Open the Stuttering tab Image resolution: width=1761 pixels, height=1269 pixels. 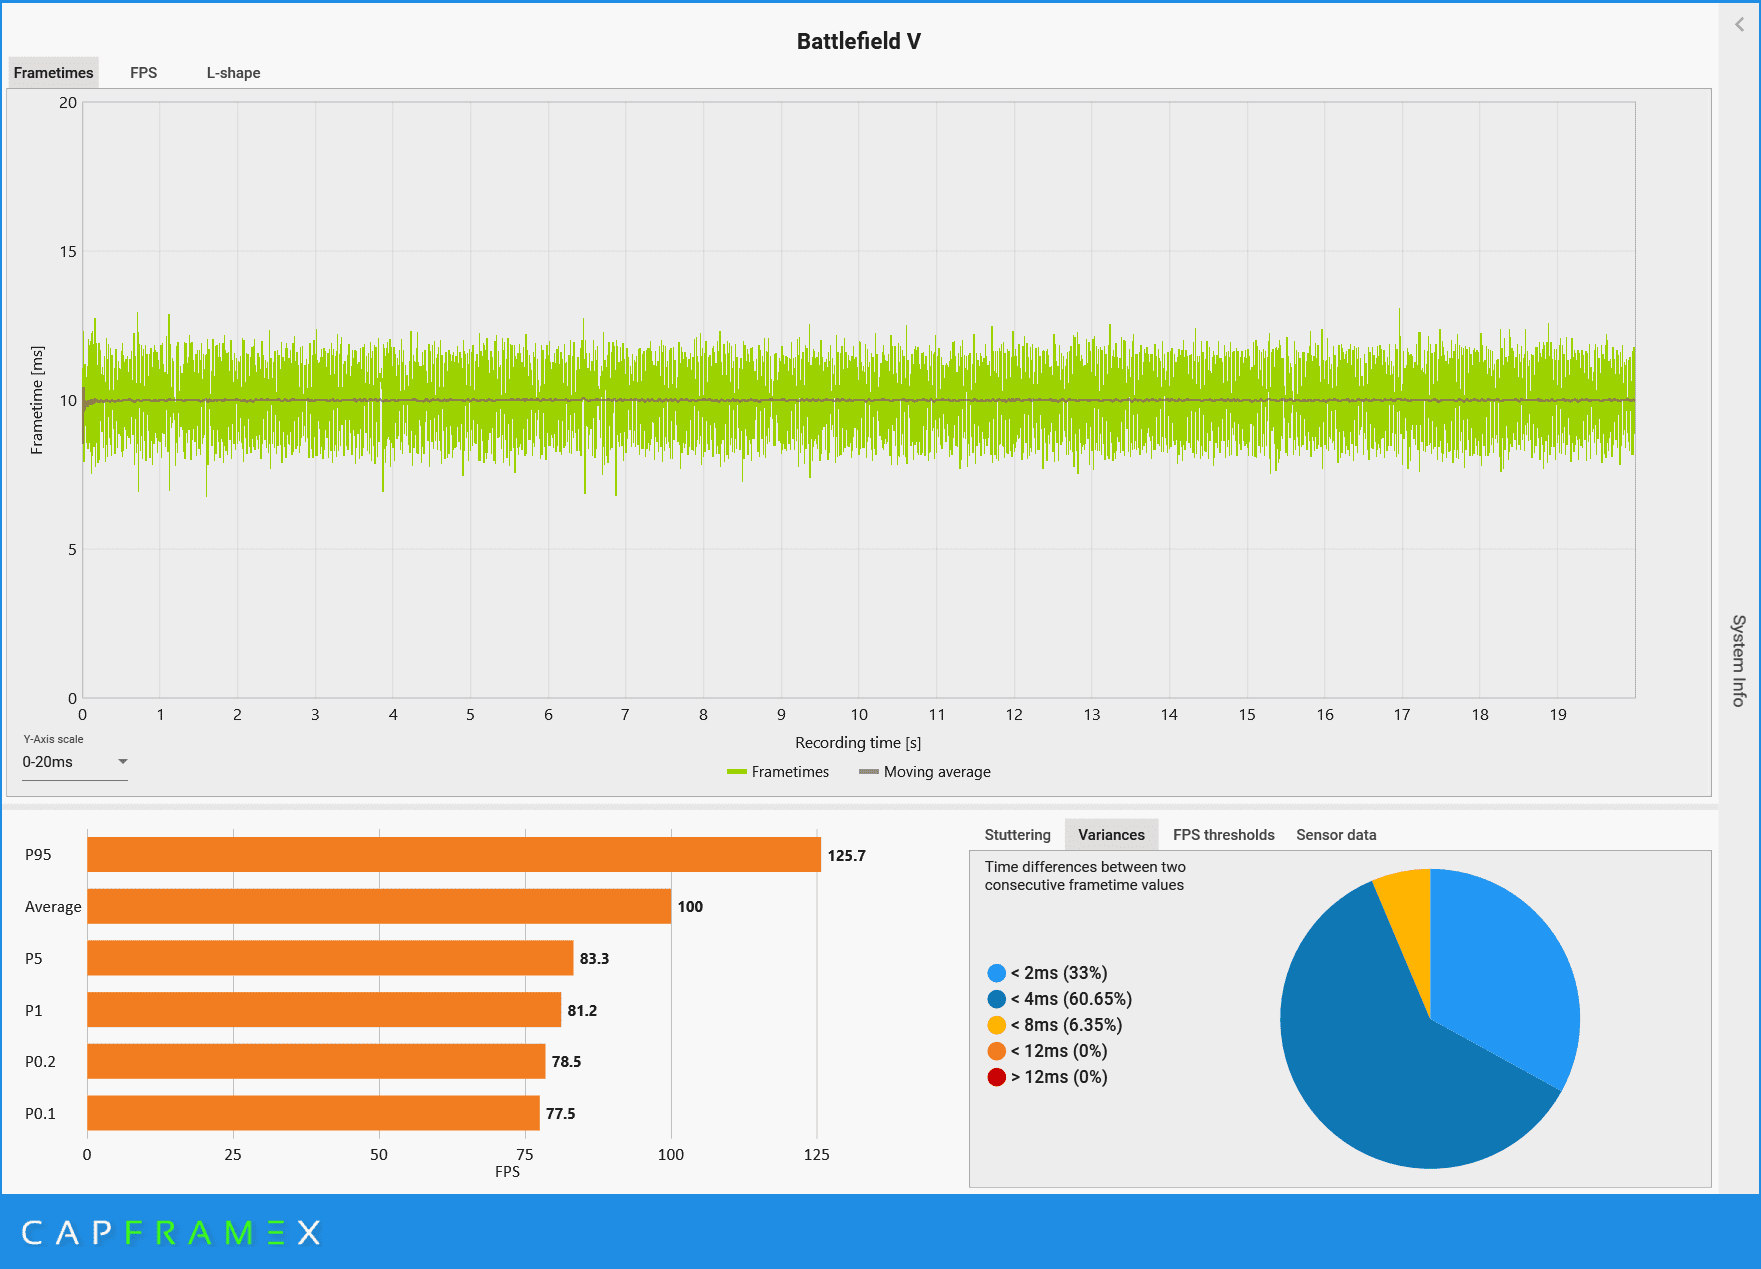point(1017,835)
